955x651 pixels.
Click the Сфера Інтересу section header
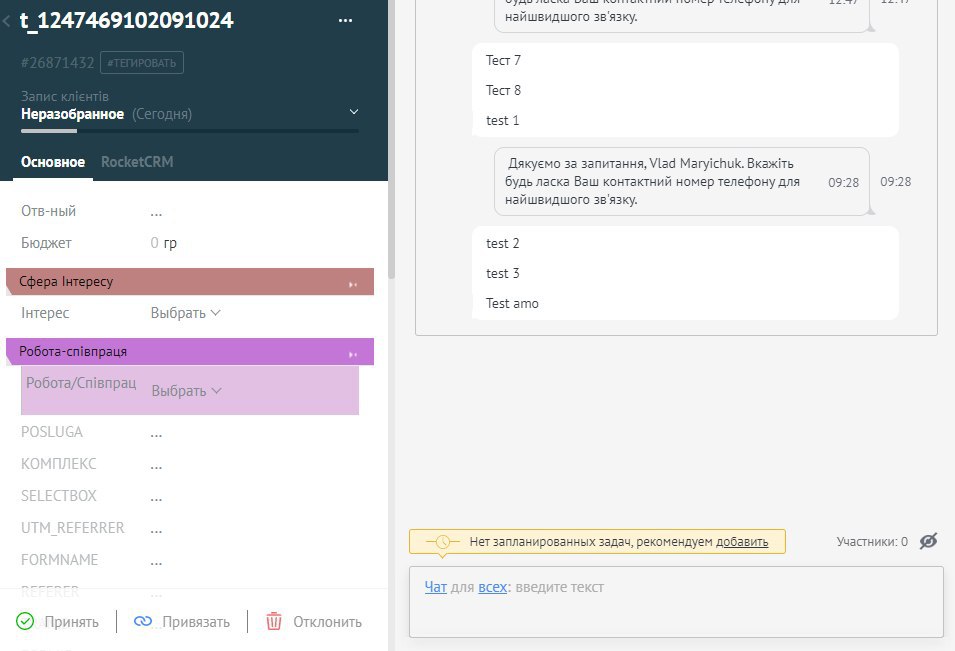[190, 281]
